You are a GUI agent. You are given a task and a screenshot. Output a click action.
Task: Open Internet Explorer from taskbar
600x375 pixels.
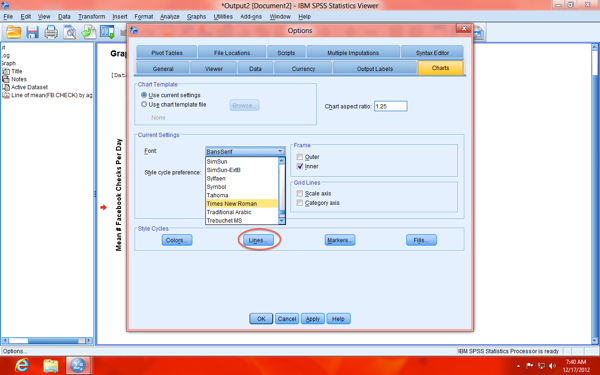[x=22, y=365]
